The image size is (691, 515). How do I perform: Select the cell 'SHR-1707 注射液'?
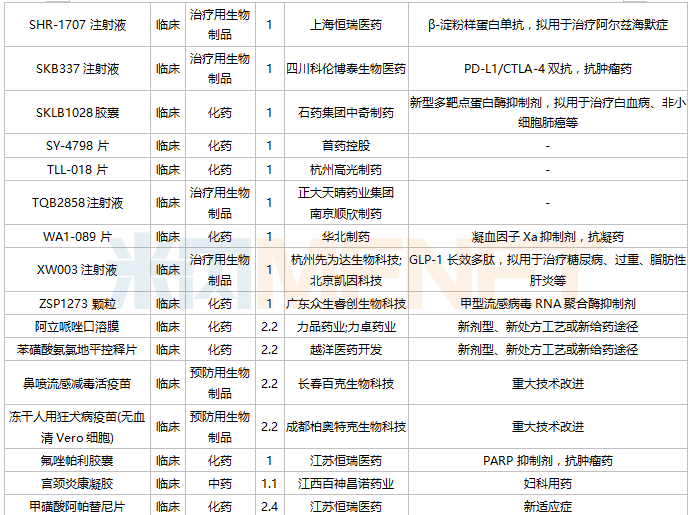coord(78,25)
